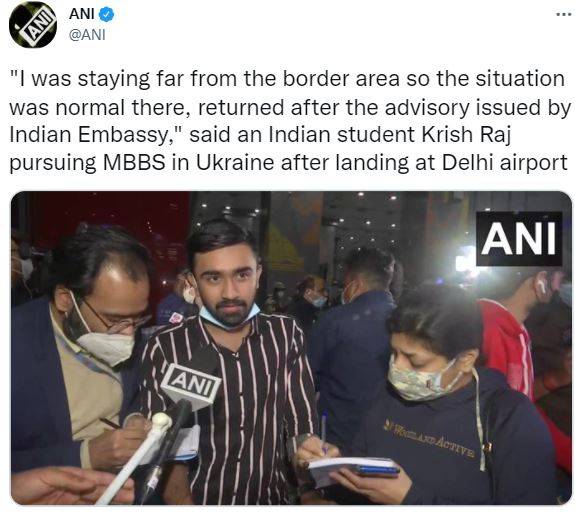Click the floral face mask in the photo
This screenshot has width=575, height=513.
click(x=420, y=378)
